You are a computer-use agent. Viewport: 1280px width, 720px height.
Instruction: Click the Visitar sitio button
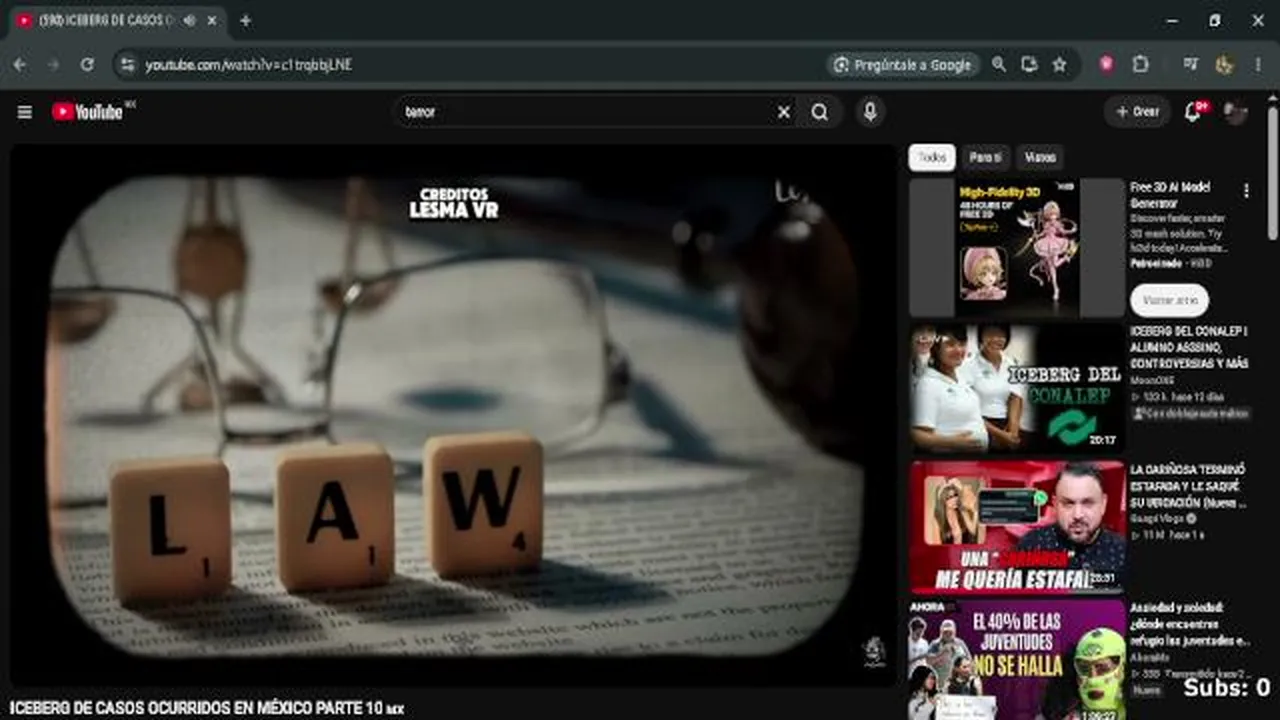1169,300
